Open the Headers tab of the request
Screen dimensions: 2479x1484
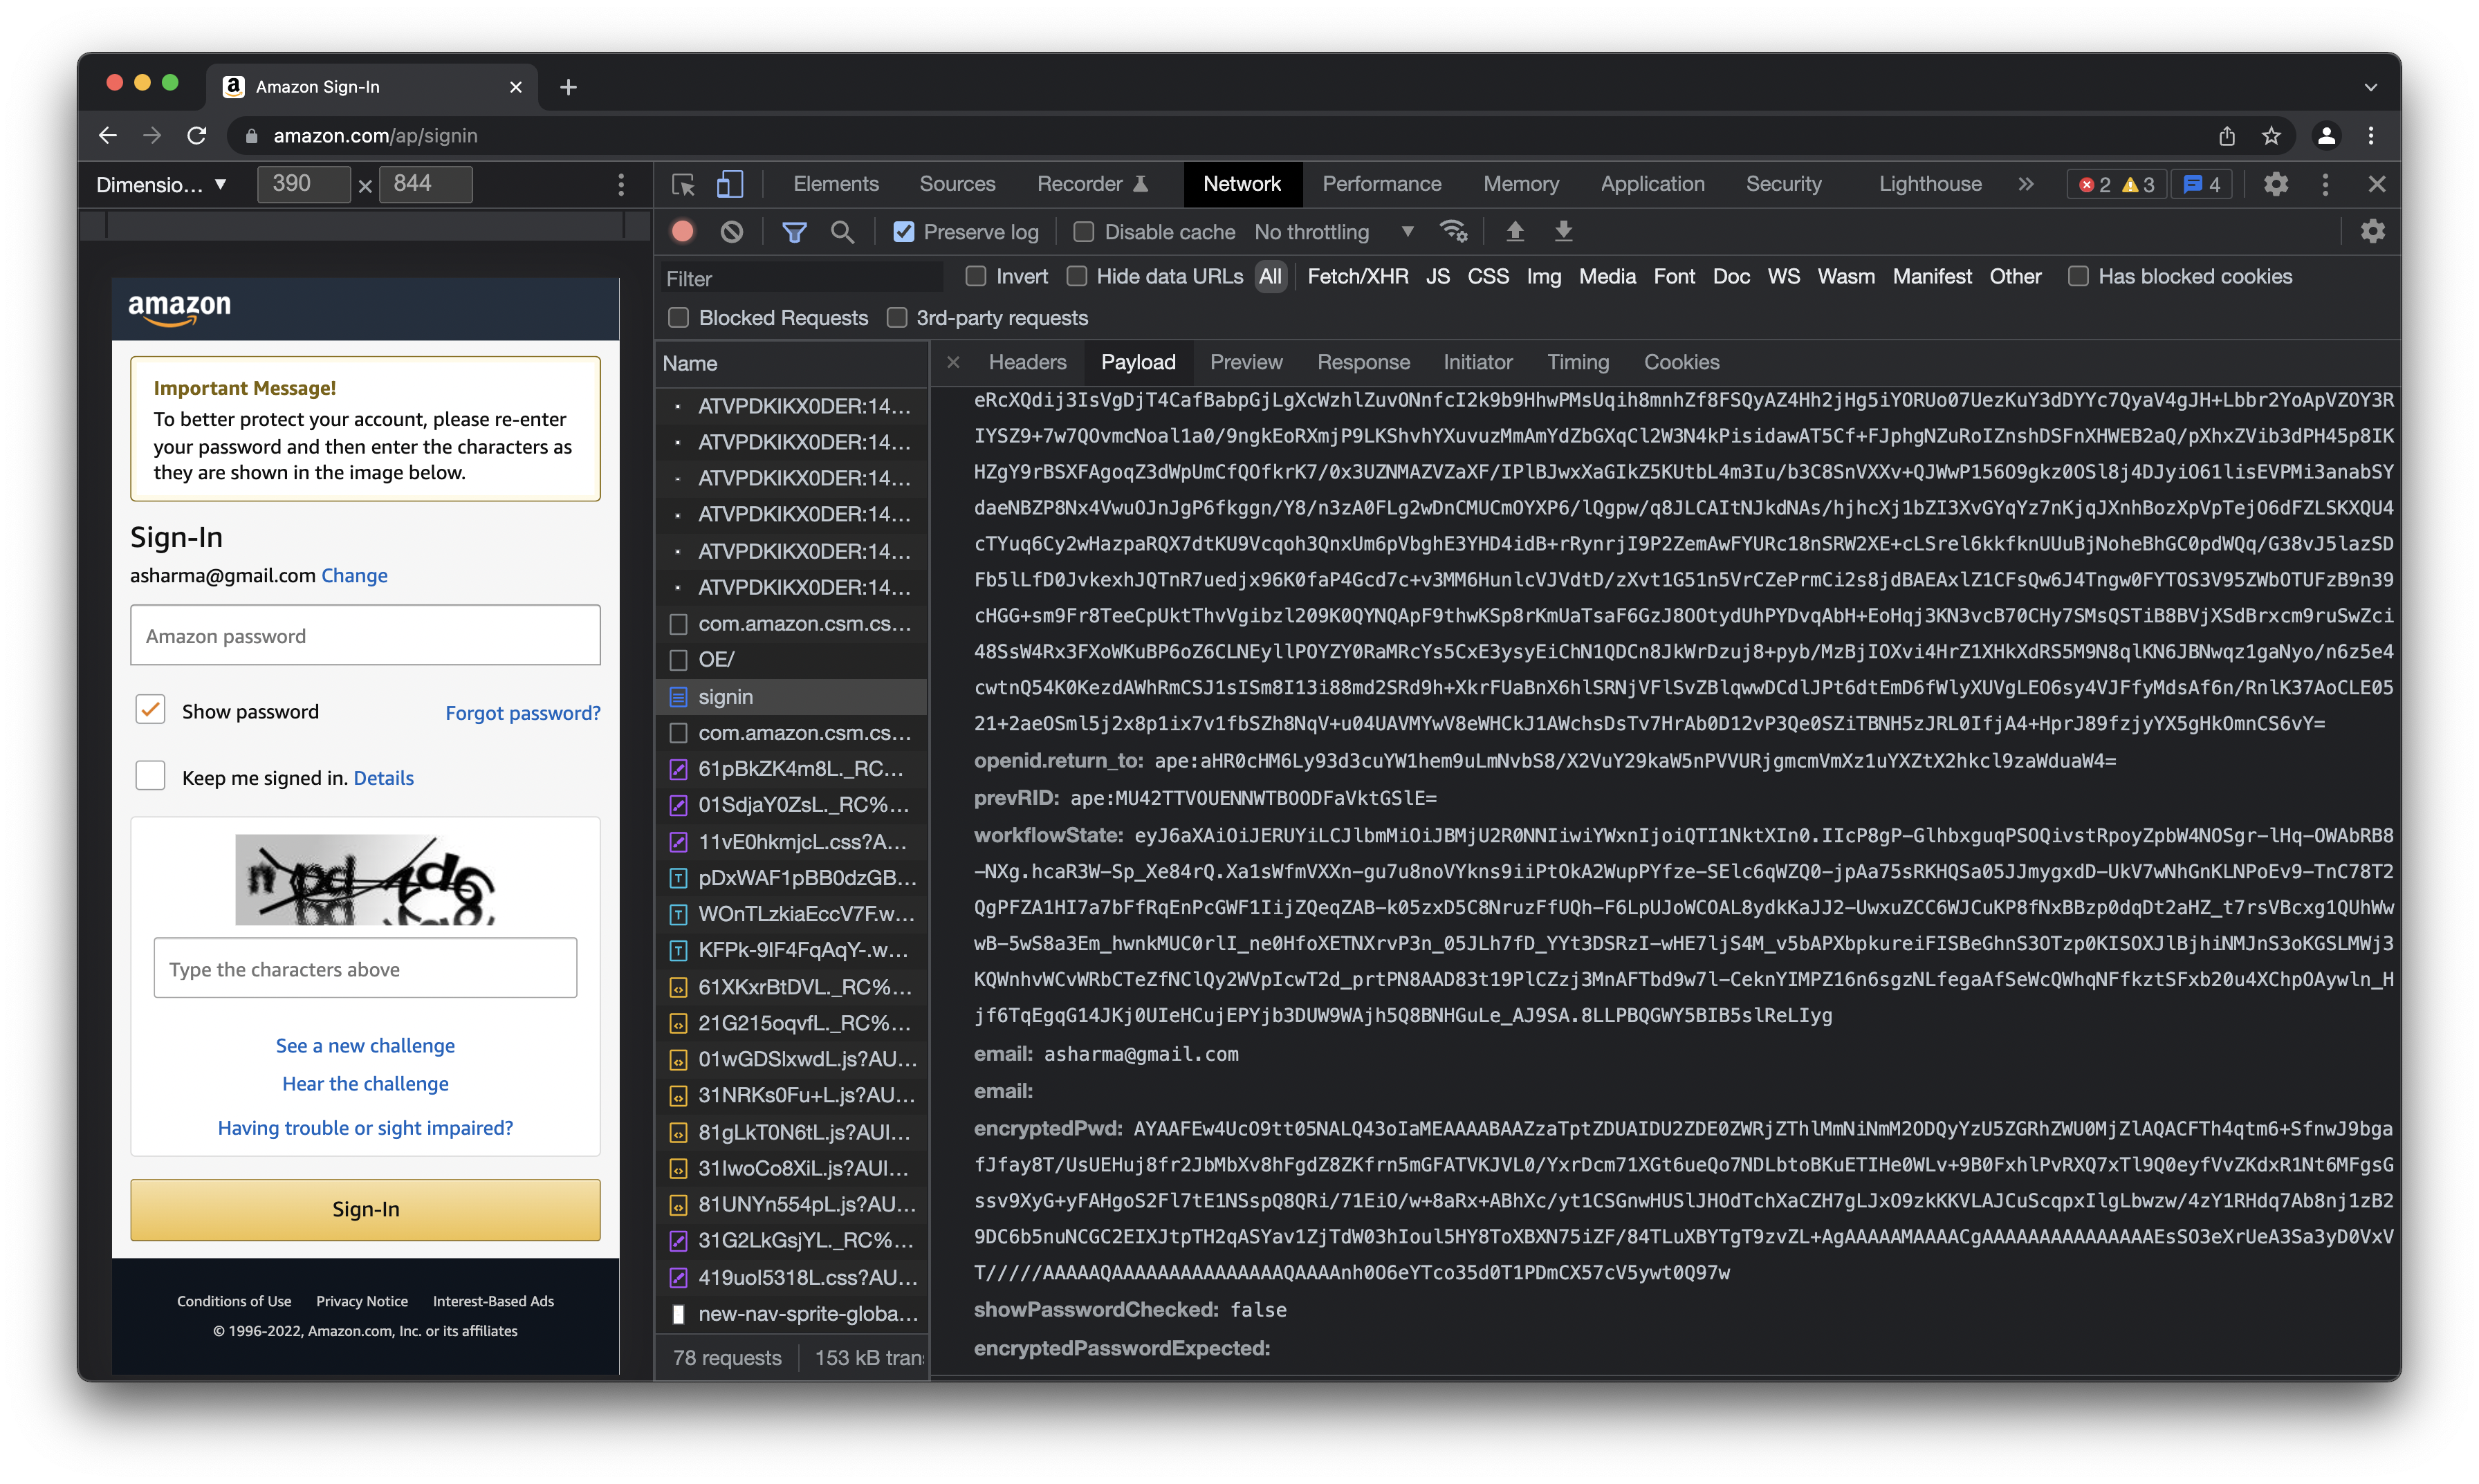1027,362
